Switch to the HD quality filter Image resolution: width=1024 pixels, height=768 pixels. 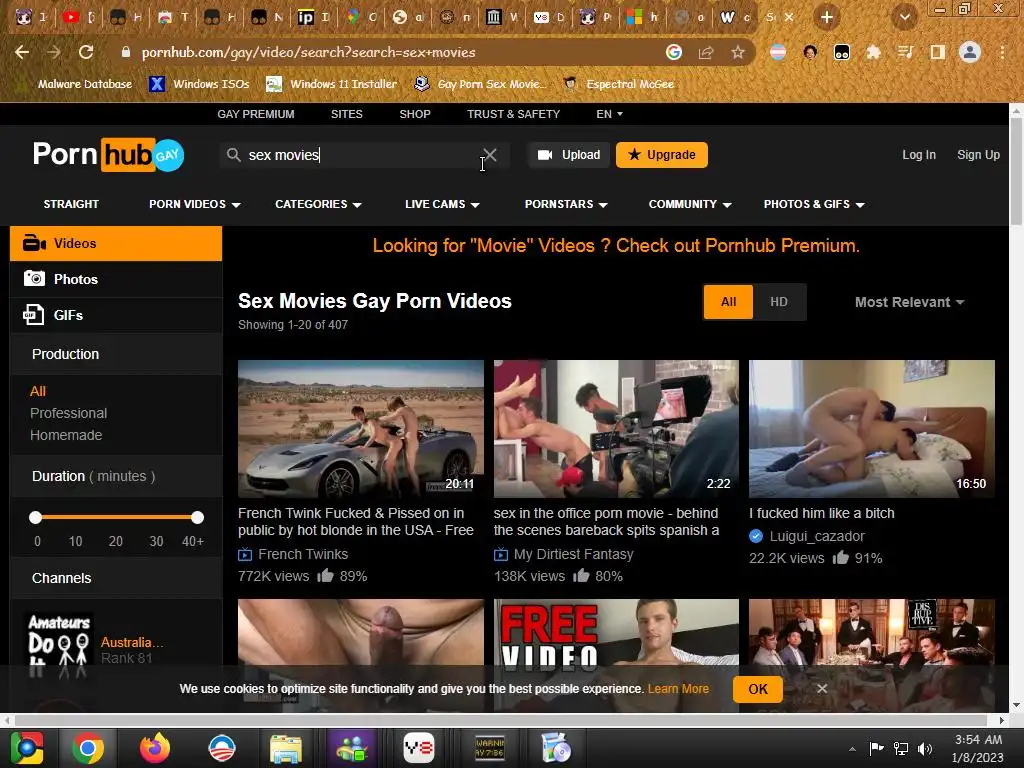coord(779,302)
